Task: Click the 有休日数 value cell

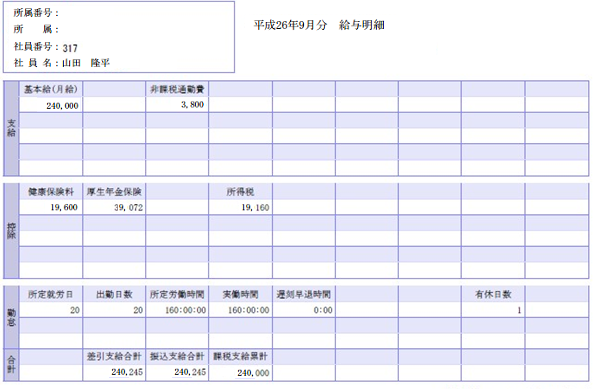Action: (493, 310)
